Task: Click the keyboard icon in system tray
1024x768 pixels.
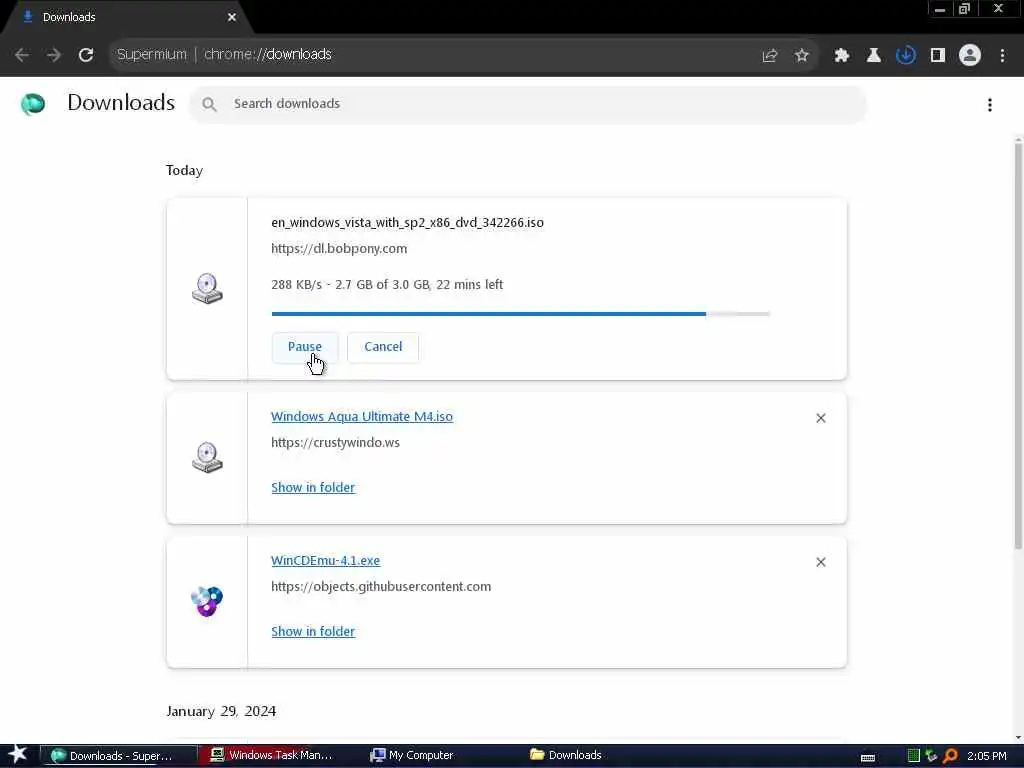Action: point(868,758)
